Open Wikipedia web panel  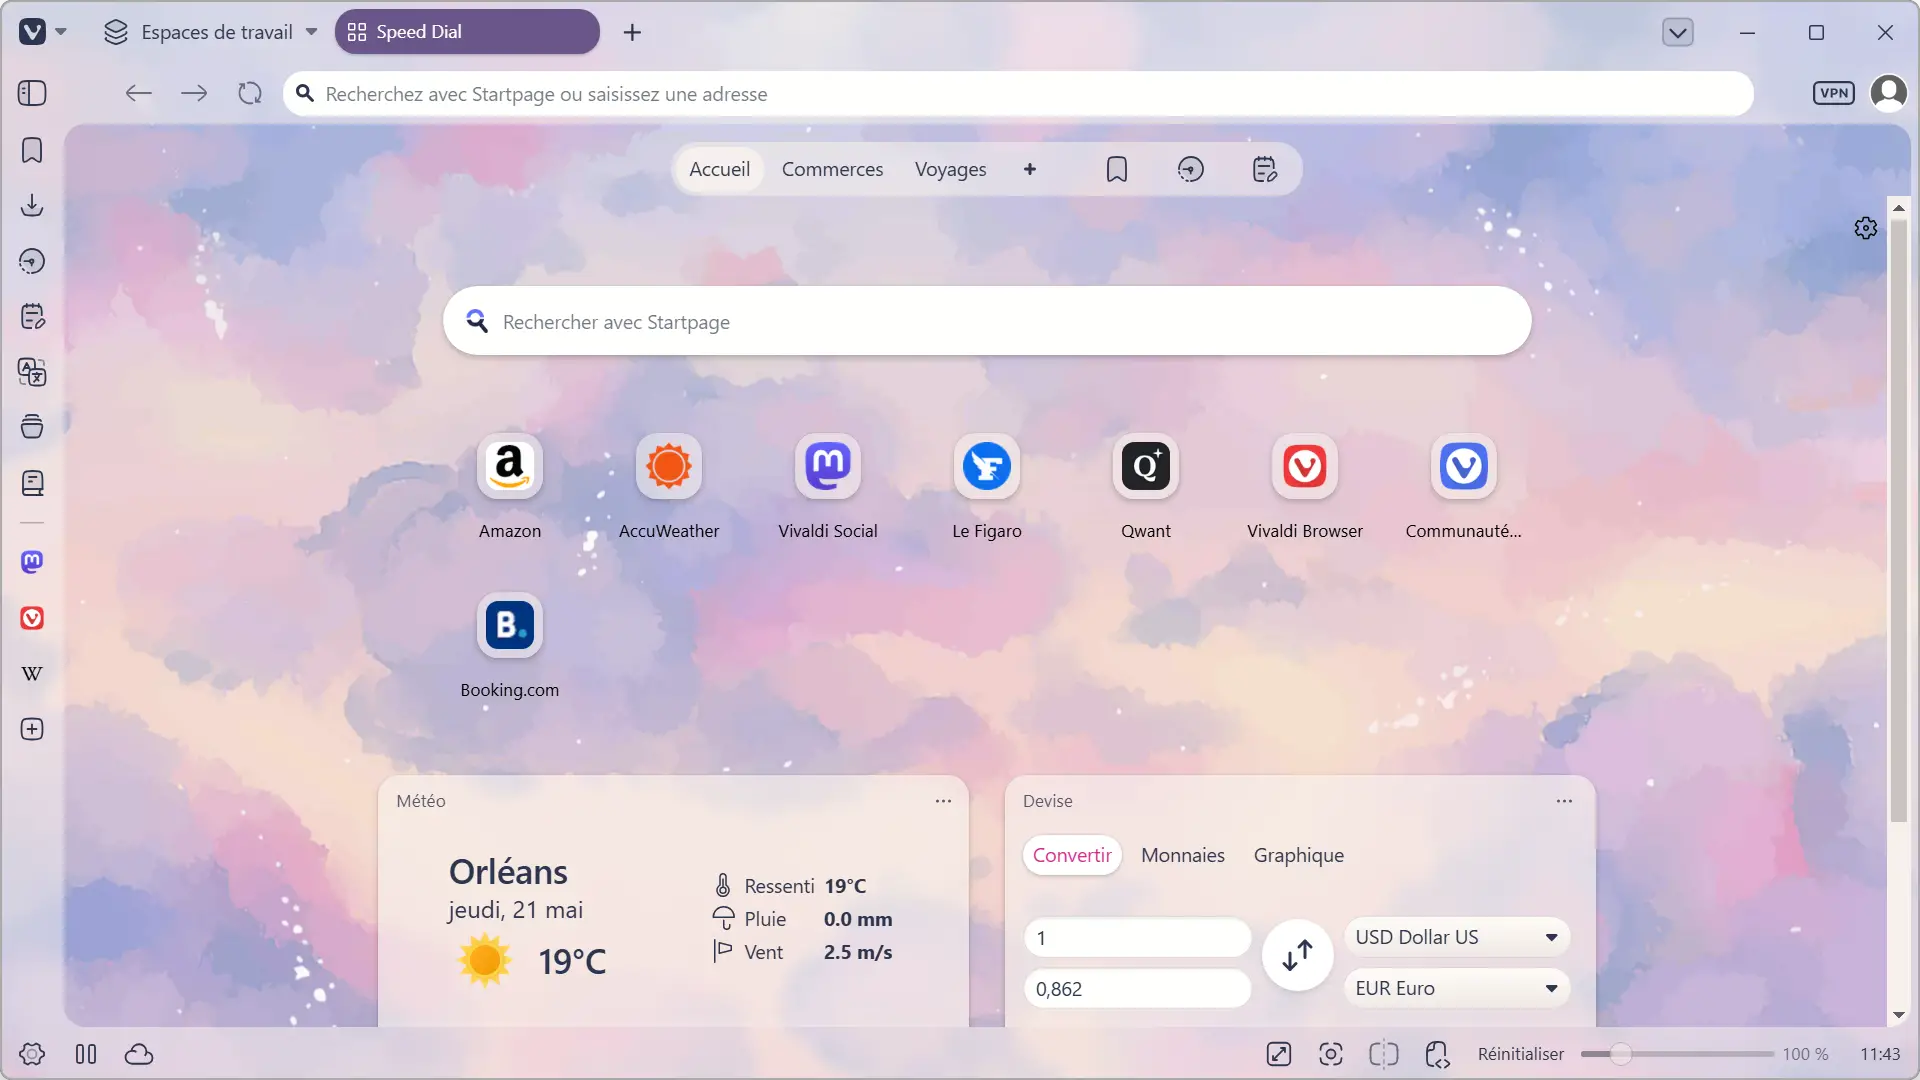coord(32,673)
